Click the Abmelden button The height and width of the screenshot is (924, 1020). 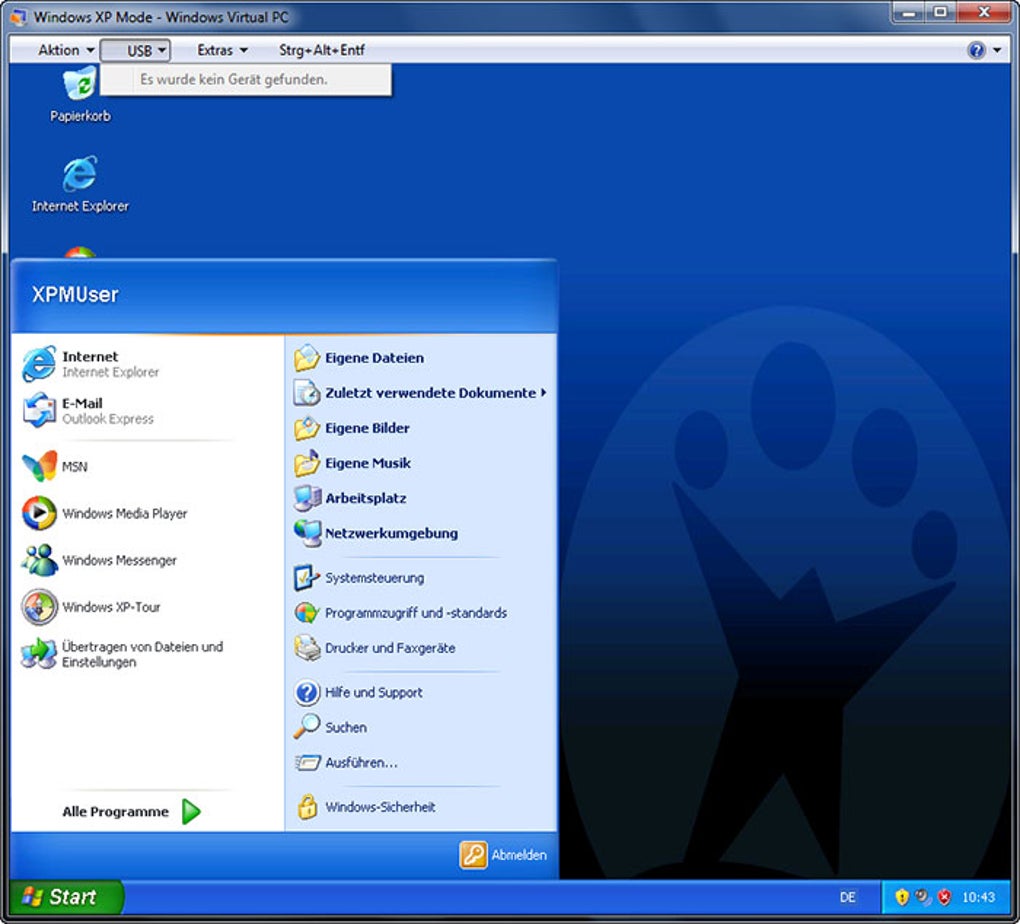(x=505, y=856)
